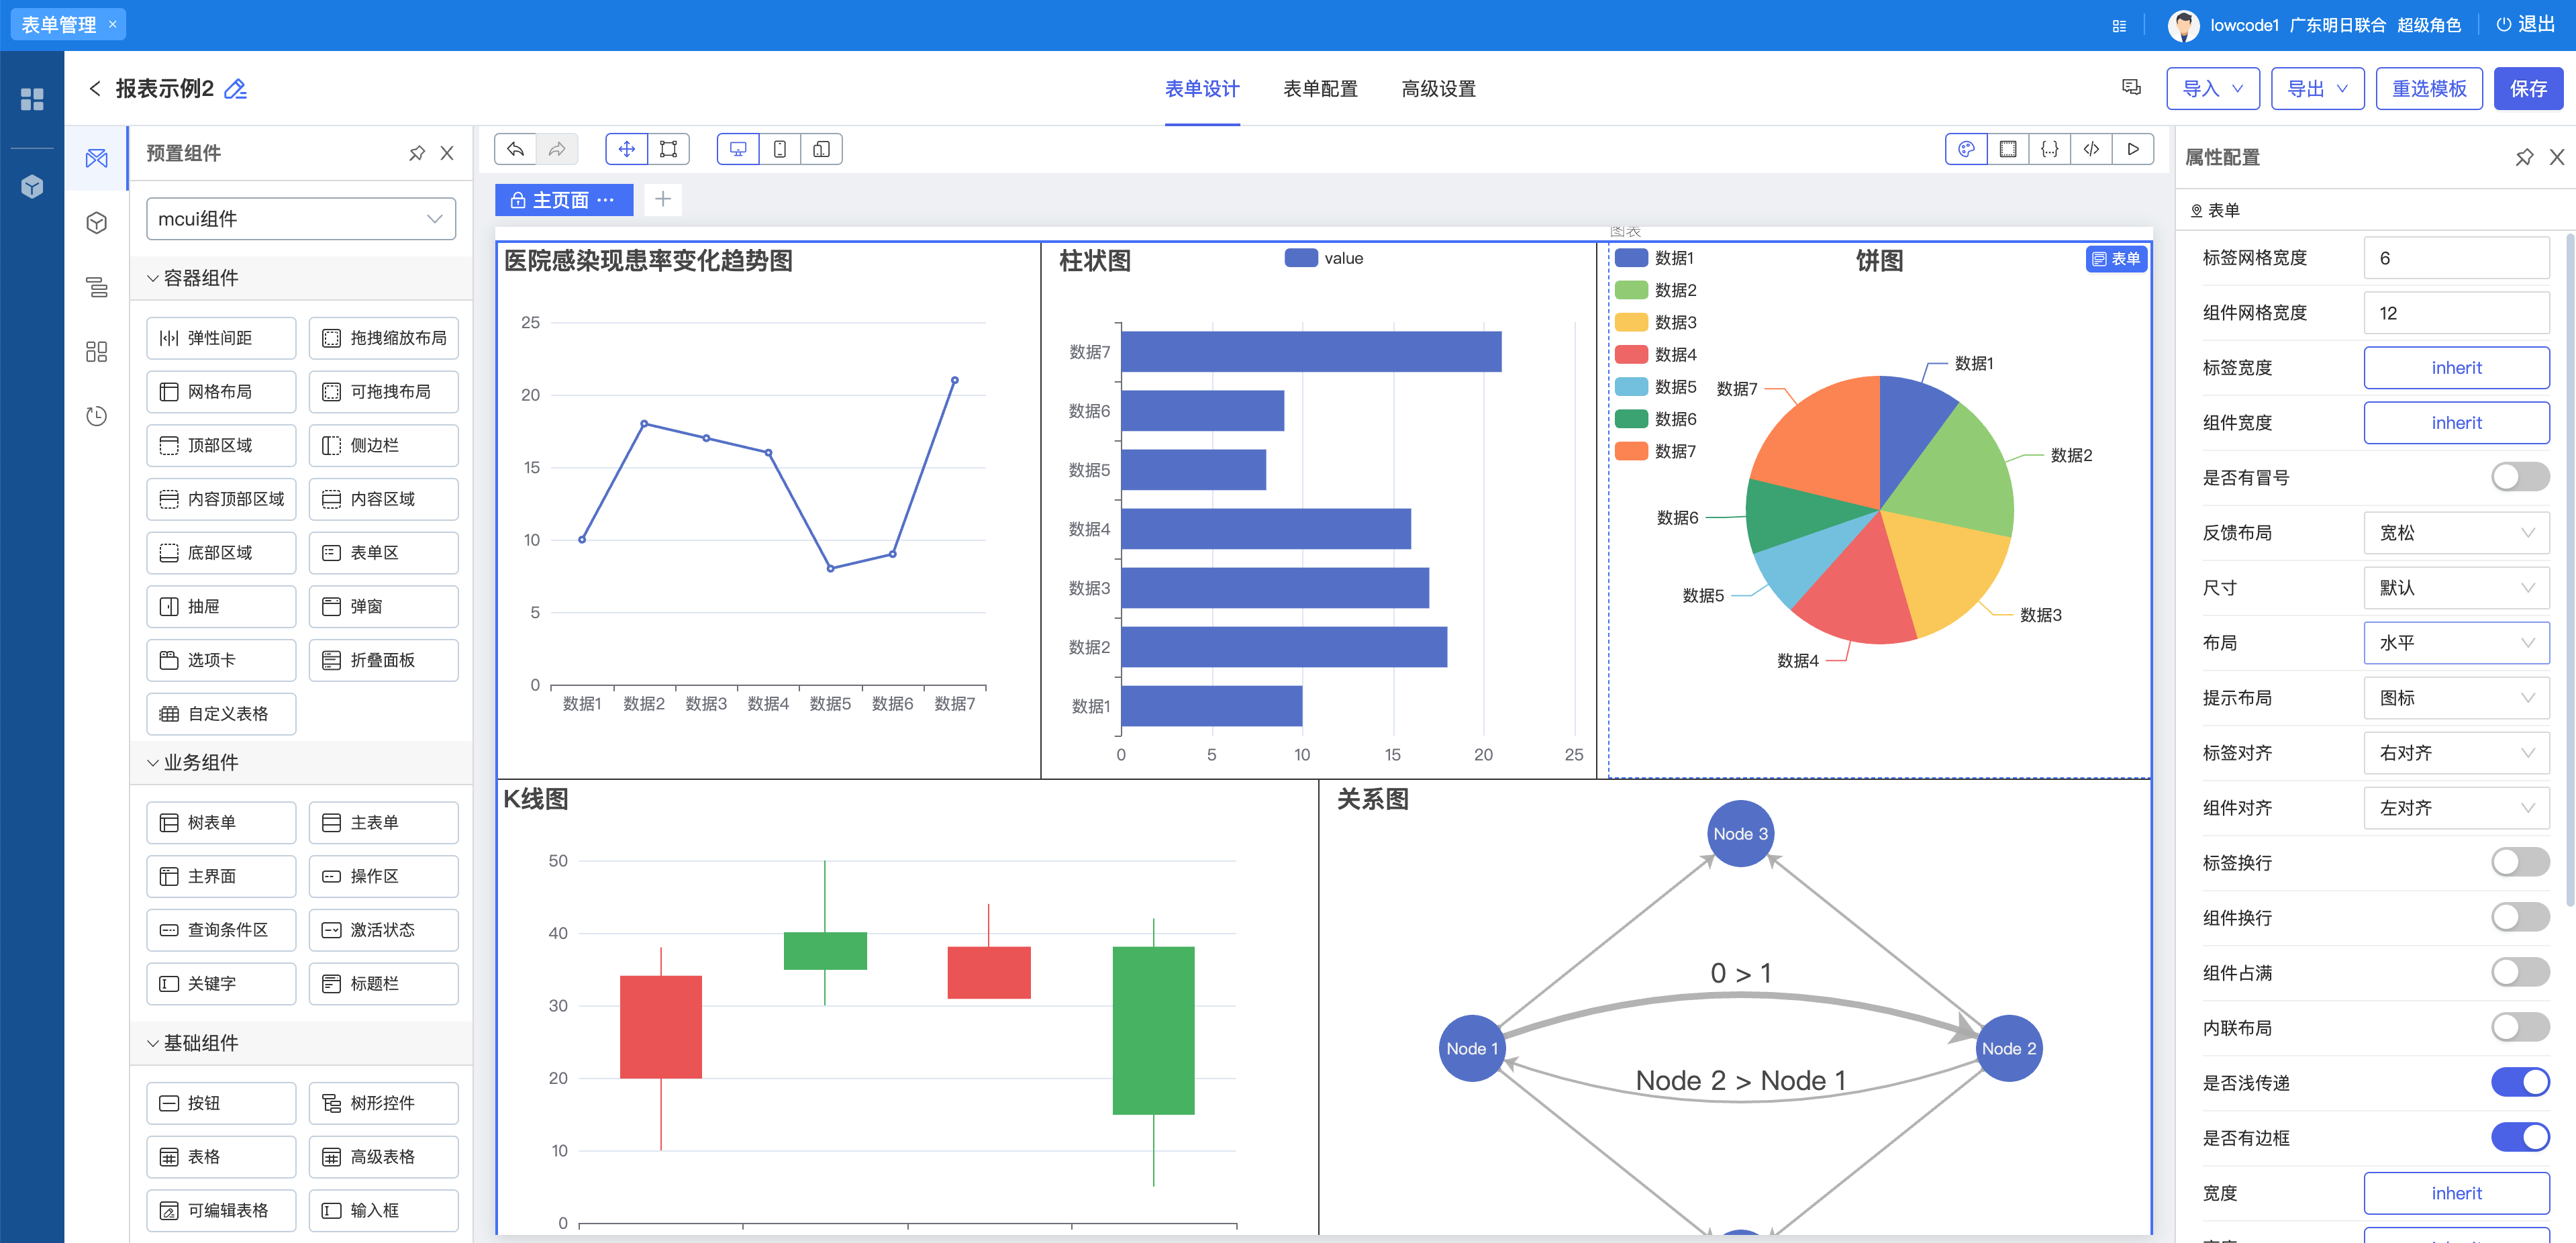Image resolution: width=2576 pixels, height=1243 pixels.
Task: Select the mobile phone preview icon
Action: pyautogui.click(x=779, y=149)
